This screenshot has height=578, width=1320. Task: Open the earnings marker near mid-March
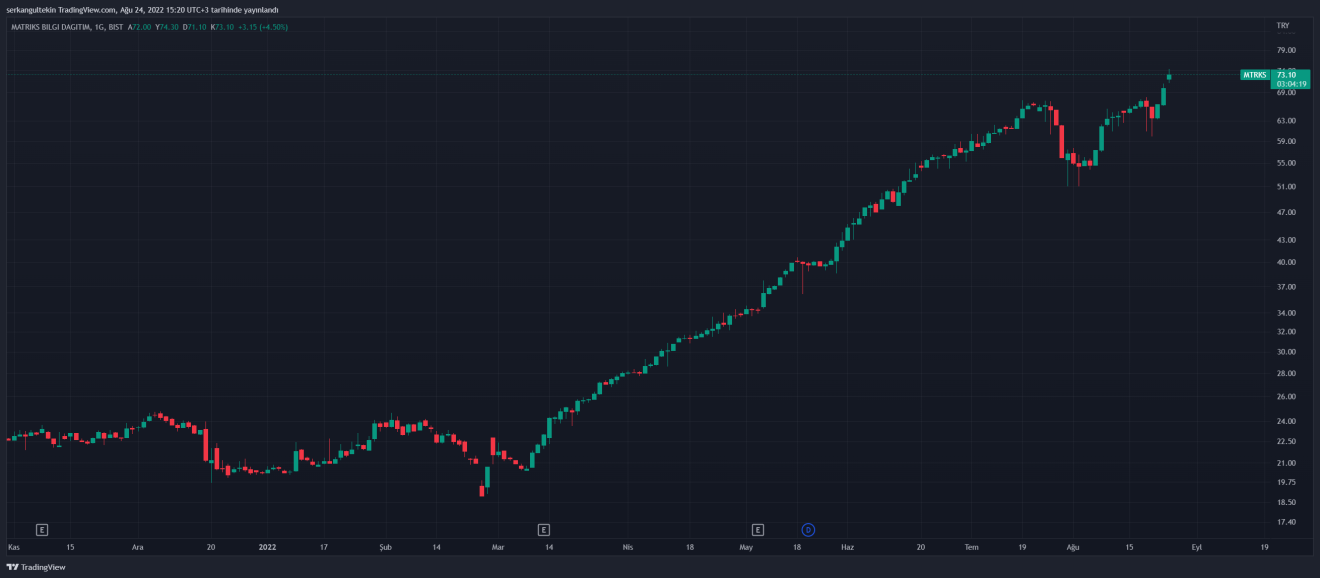tap(544, 529)
